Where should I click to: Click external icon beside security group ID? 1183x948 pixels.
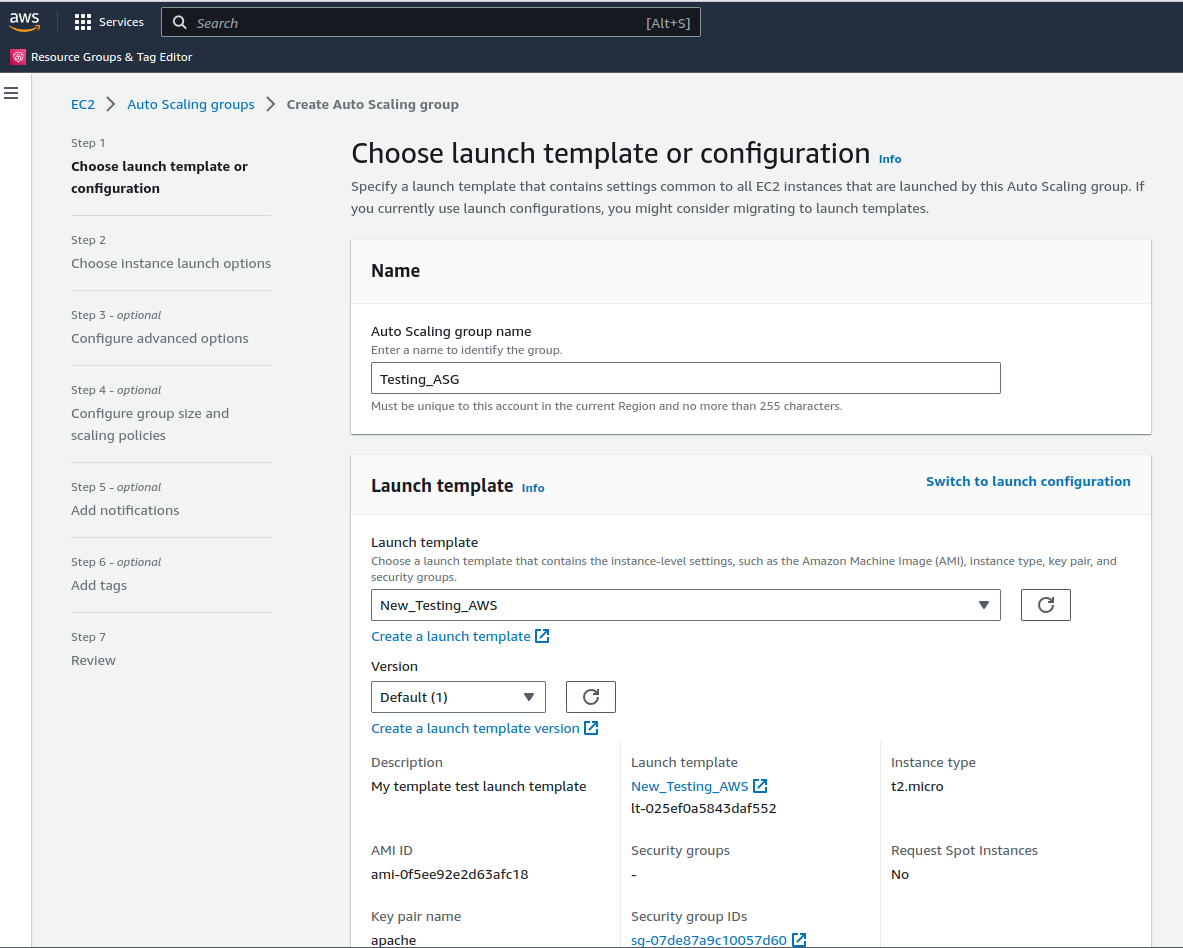(799, 940)
